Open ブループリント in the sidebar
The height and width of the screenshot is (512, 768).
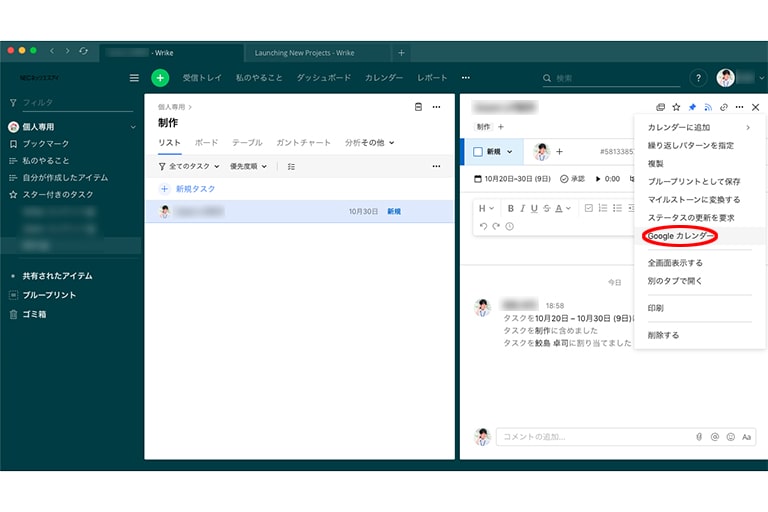(49, 295)
